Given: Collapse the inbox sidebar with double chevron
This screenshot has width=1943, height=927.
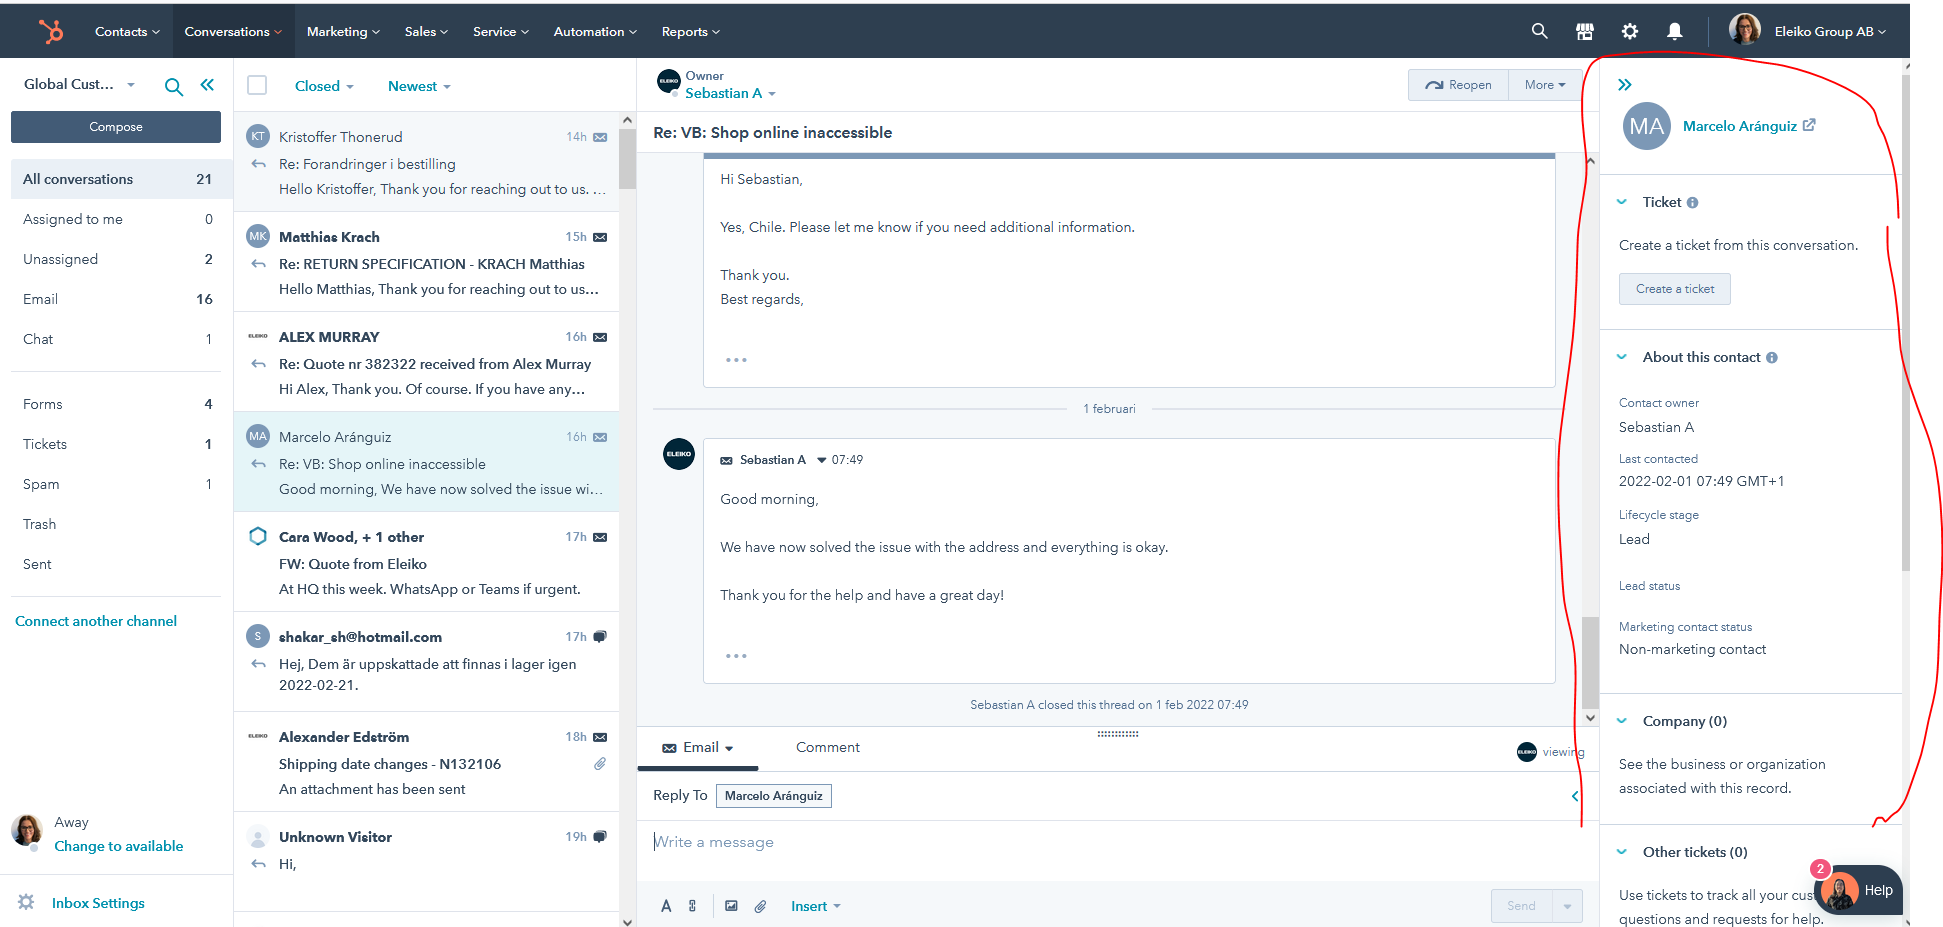Looking at the screenshot, I should [207, 85].
